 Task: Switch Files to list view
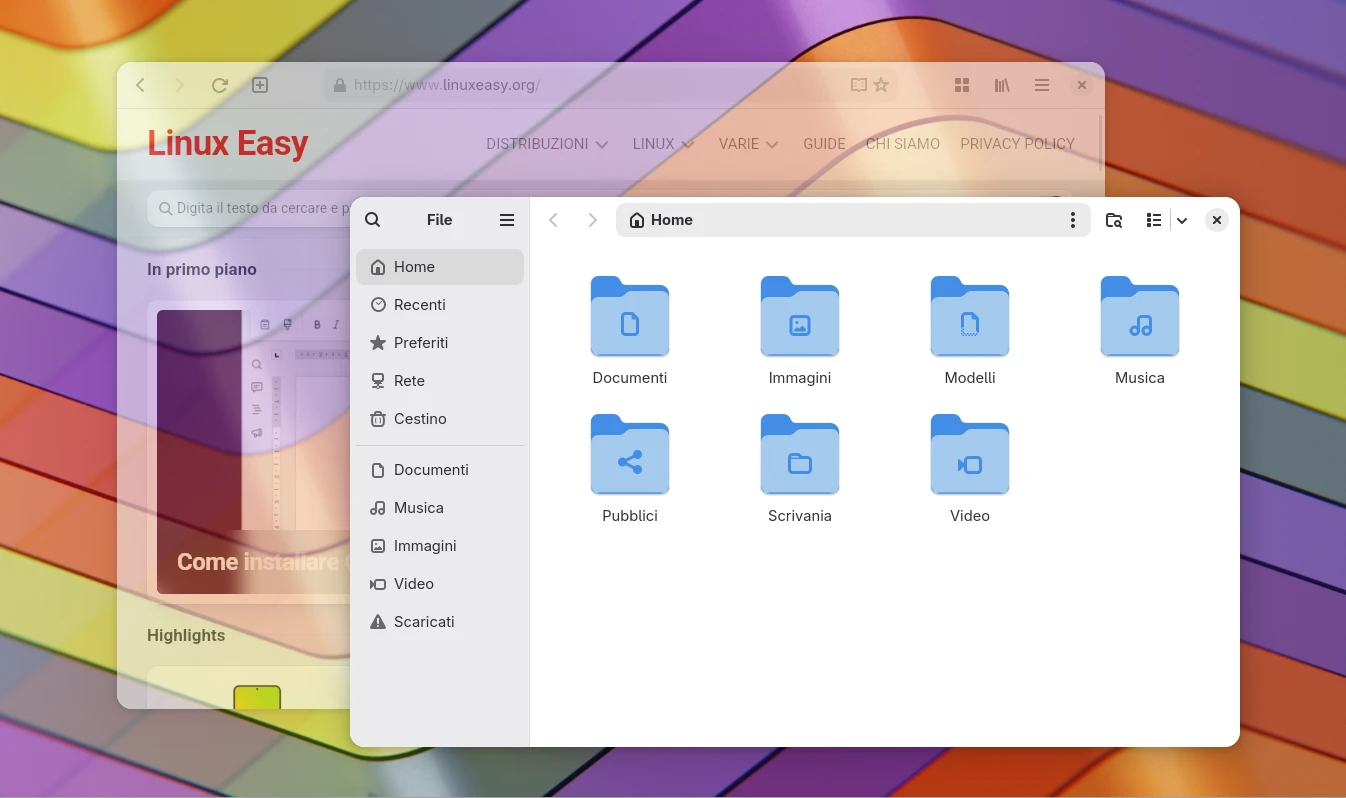pyautogui.click(x=1153, y=219)
